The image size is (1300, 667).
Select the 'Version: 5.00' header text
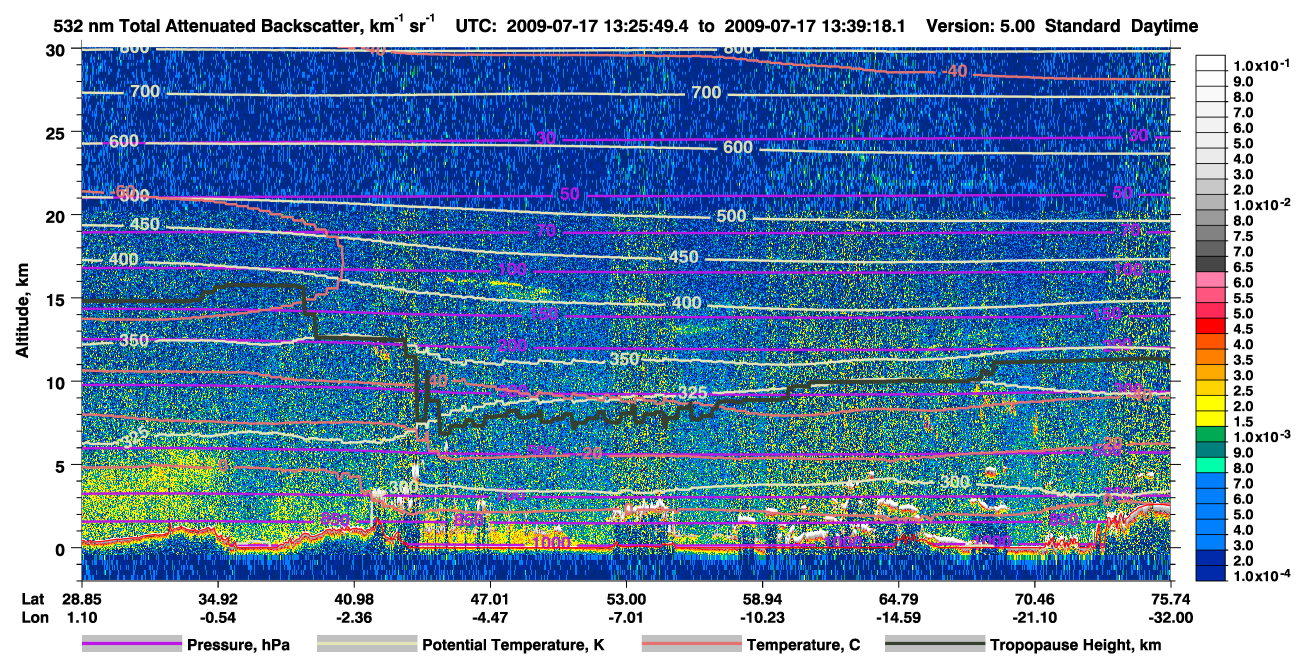click(981, 26)
